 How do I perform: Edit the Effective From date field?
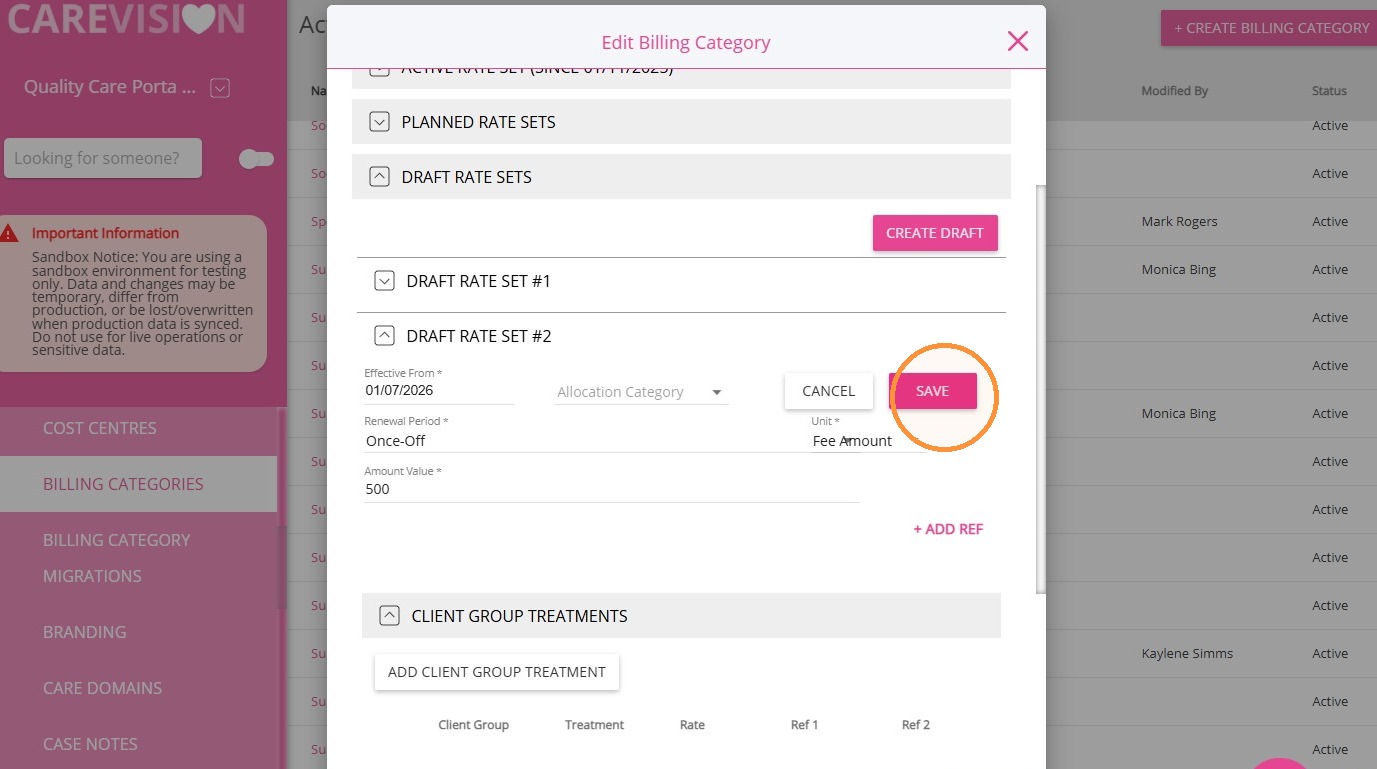[439, 391]
